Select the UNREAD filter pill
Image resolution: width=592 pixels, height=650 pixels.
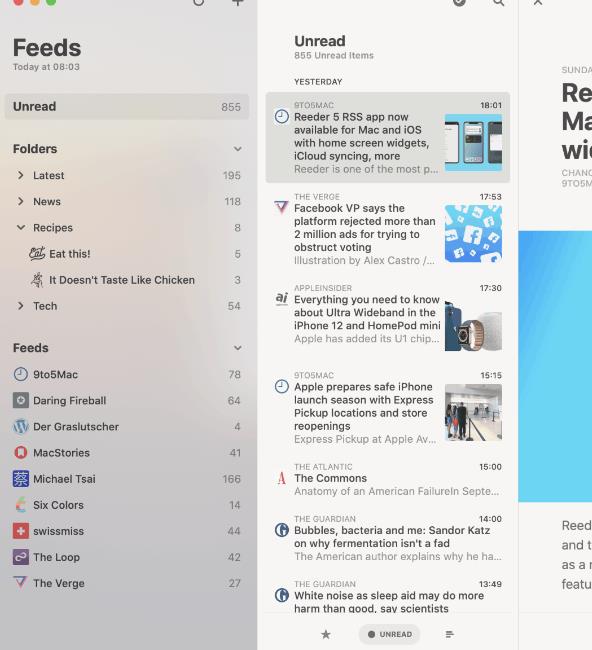click(389, 634)
